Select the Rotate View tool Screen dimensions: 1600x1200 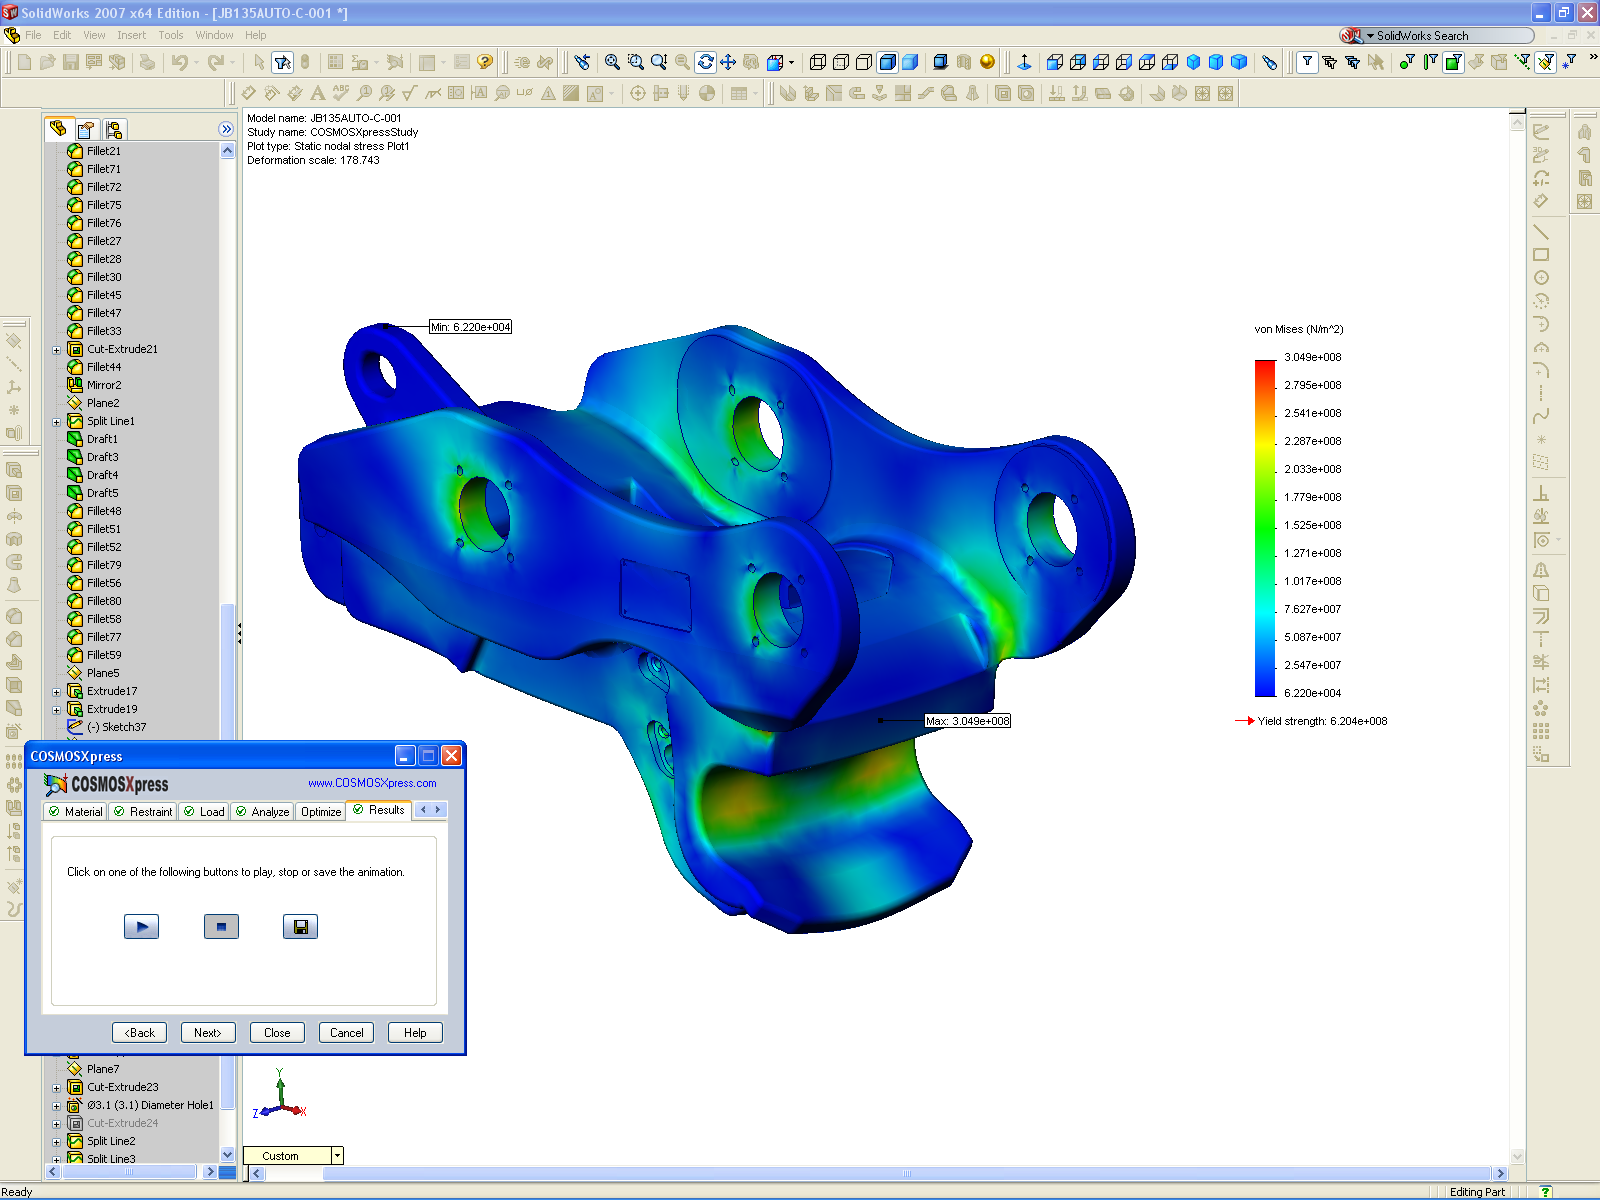(x=705, y=62)
